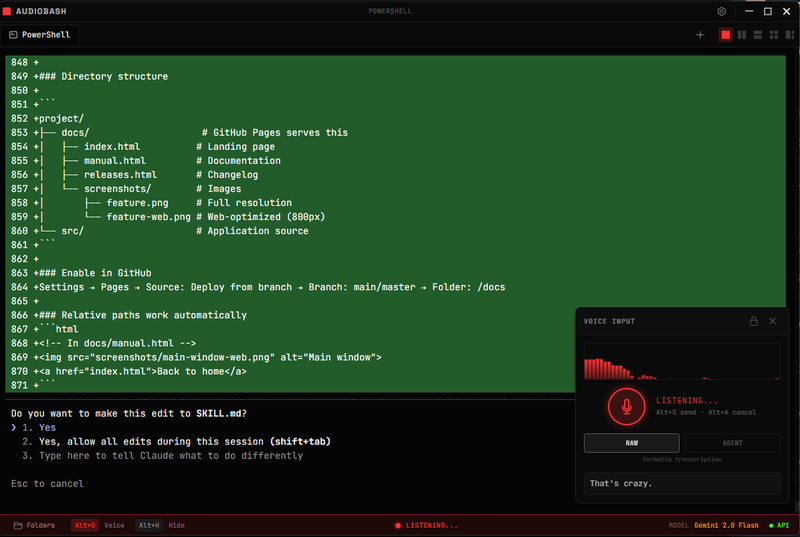This screenshot has width=800, height=537.
Task: Switch to four-pane grid layout
Action: (x=773, y=35)
